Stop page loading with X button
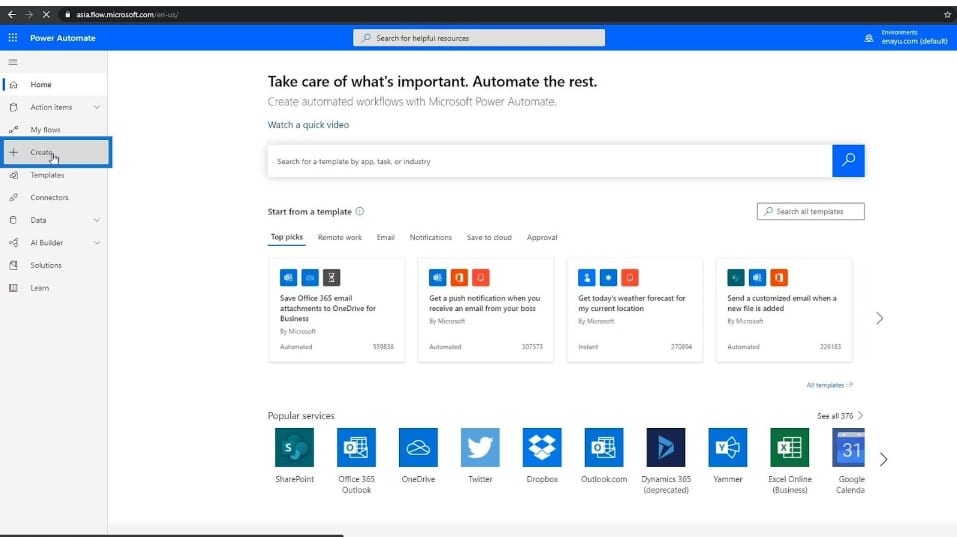The image size is (957, 537). 46,14
